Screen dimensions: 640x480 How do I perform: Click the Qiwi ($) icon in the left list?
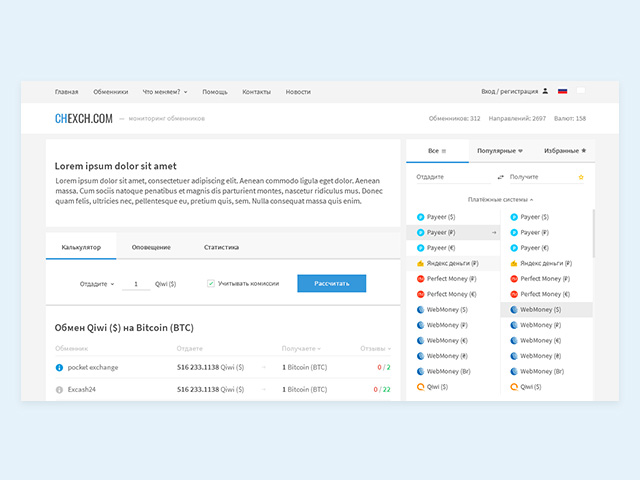[420, 387]
